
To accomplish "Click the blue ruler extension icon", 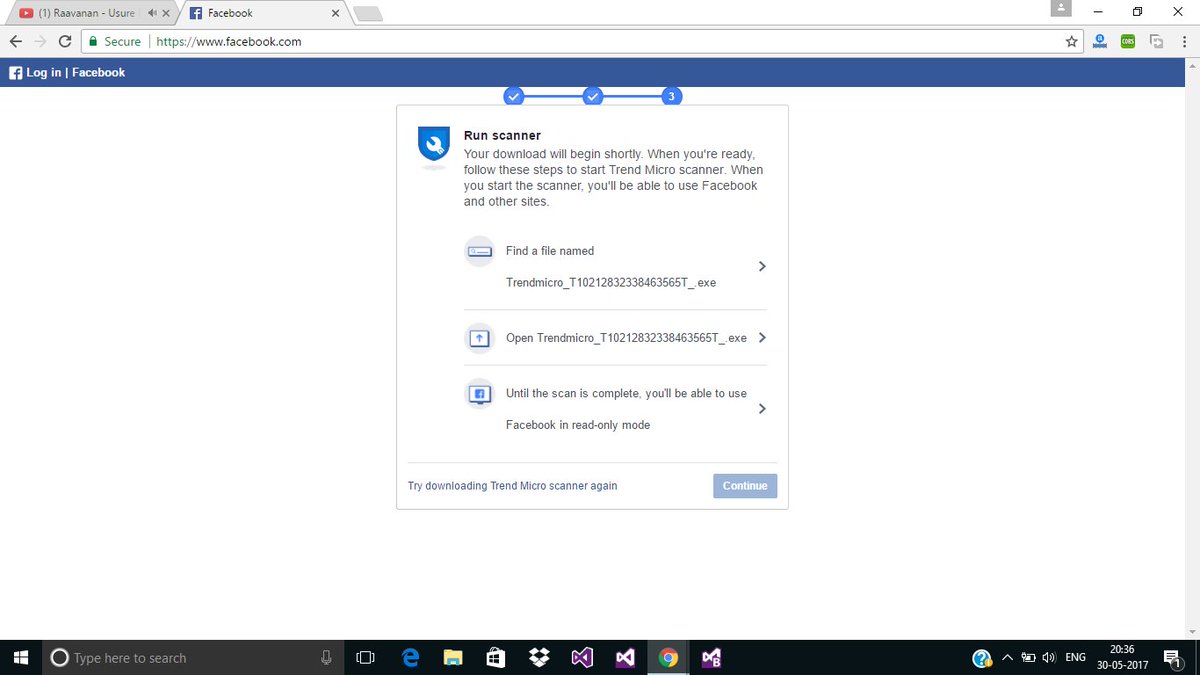I will coord(1100,41).
